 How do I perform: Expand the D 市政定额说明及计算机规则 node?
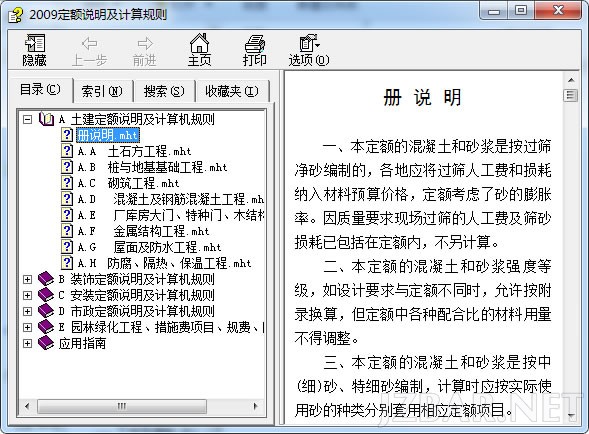tap(27, 311)
